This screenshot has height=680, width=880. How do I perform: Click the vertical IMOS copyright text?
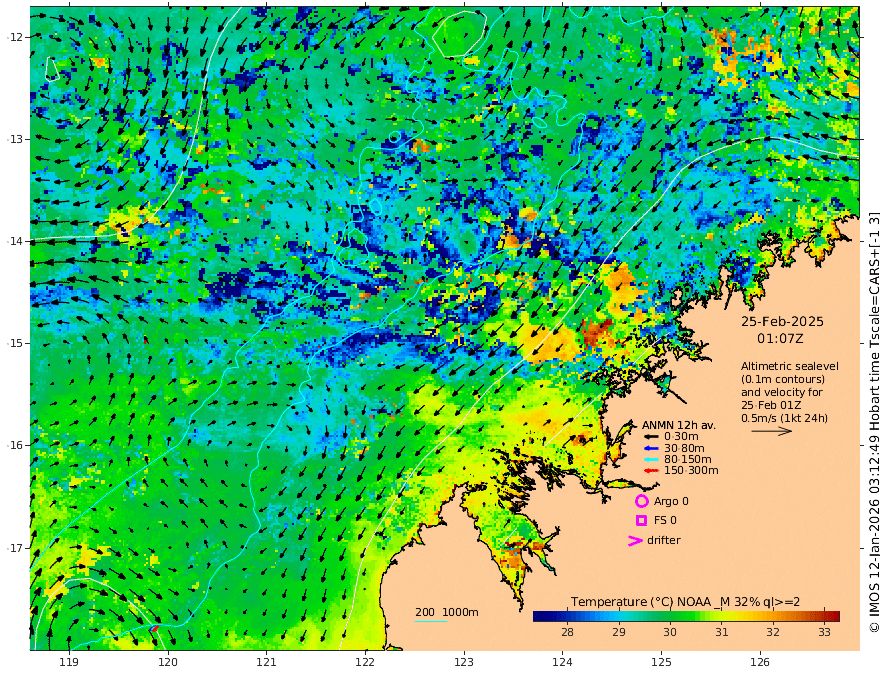[874, 422]
